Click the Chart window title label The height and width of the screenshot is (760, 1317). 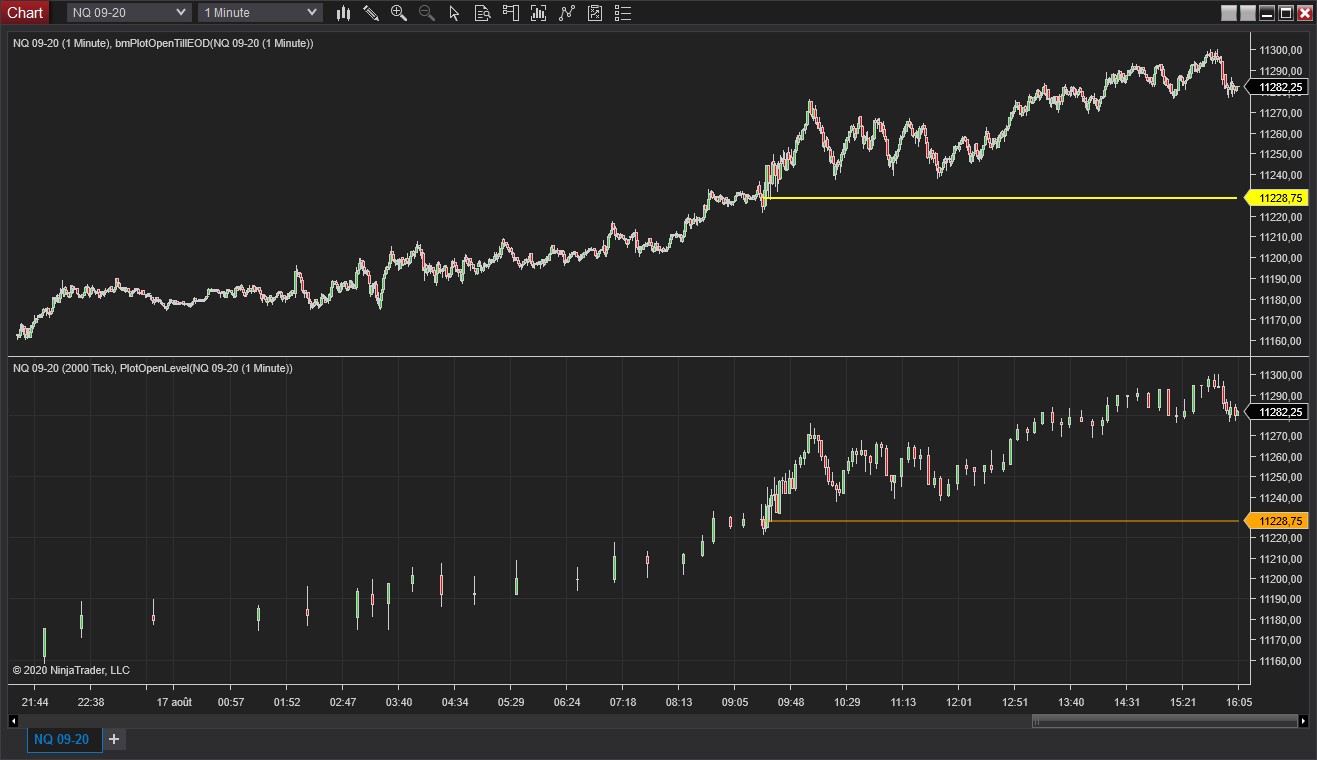pyautogui.click(x=25, y=12)
